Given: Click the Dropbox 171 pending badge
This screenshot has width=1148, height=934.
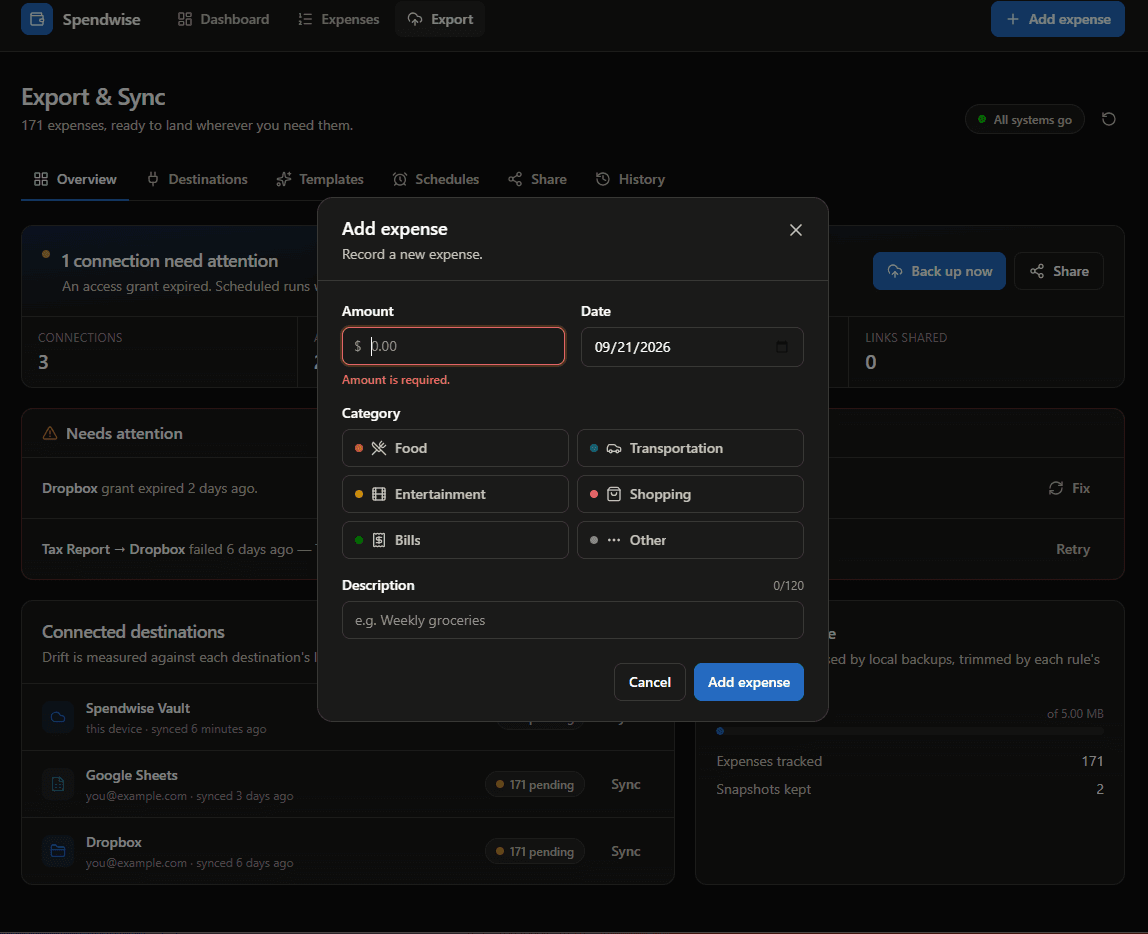Looking at the screenshot, I should coord(534,851).
